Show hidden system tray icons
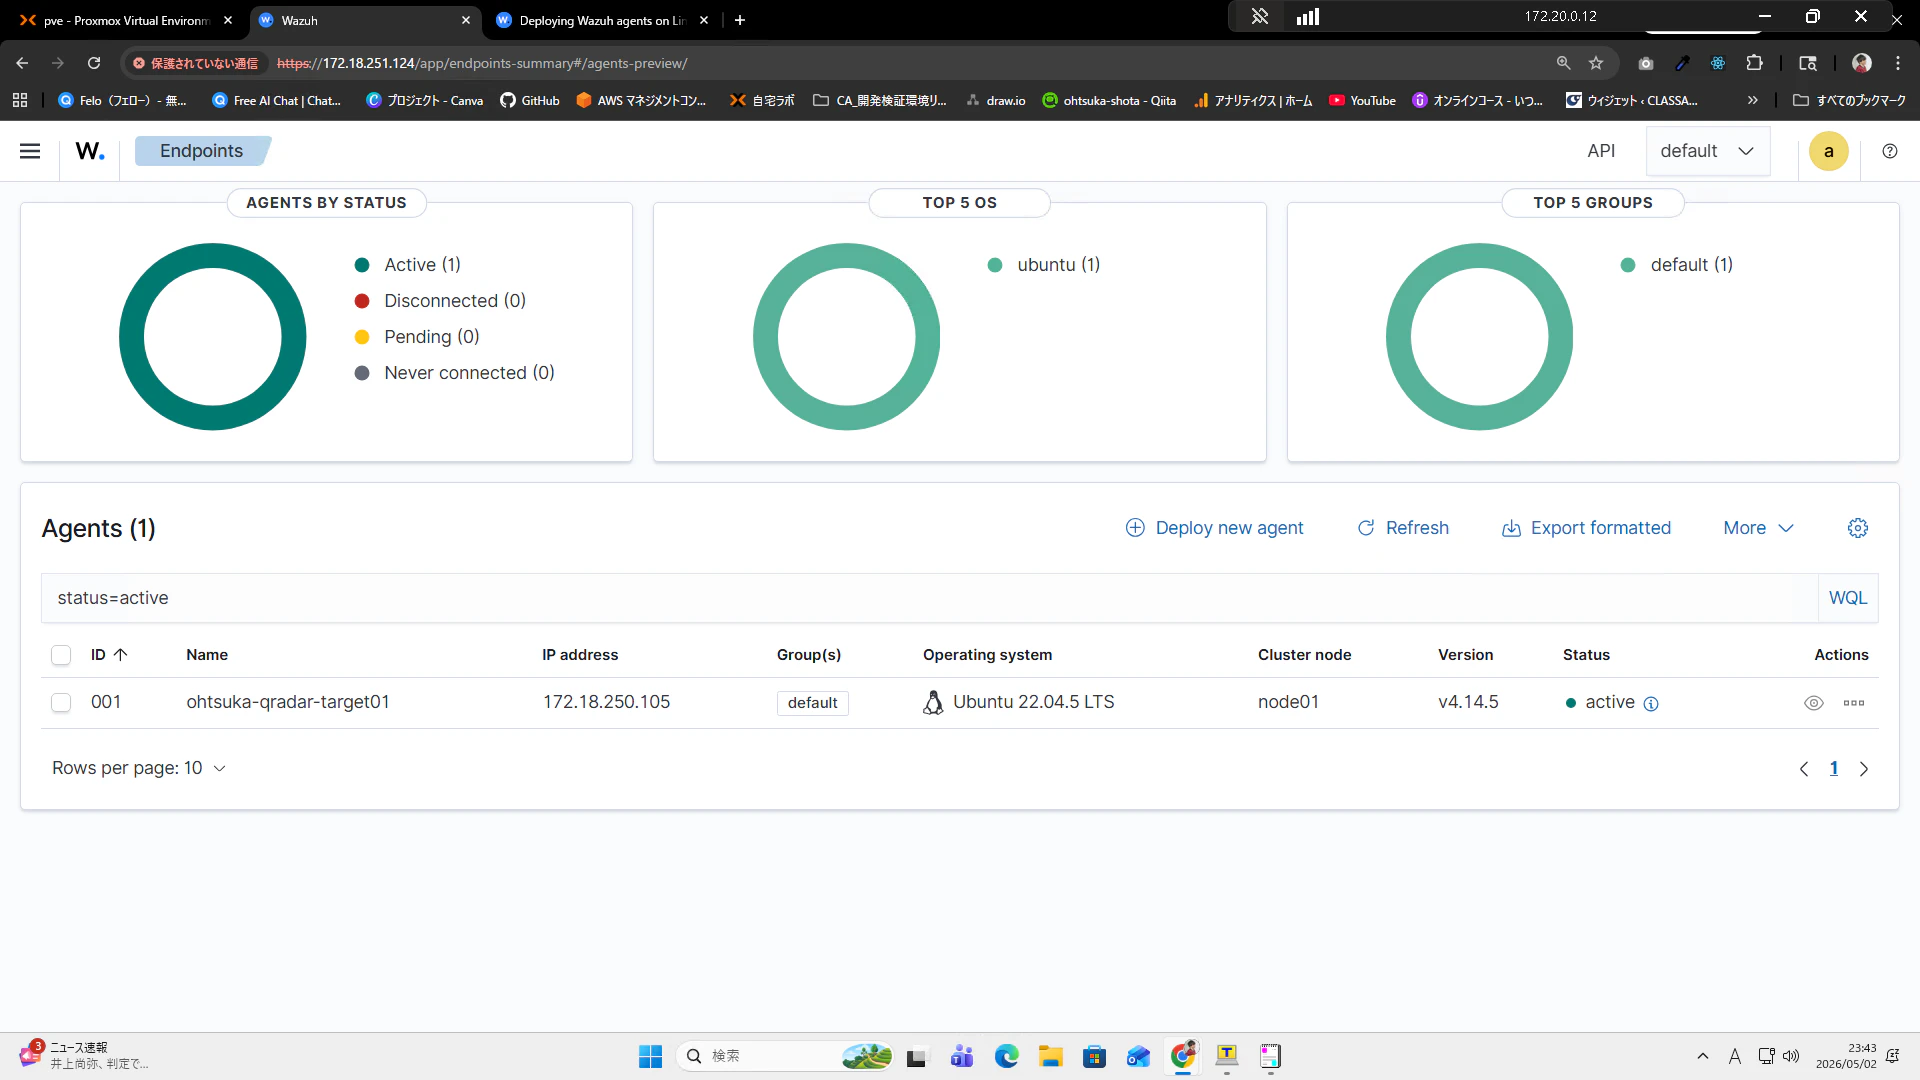Viewport: 1920px width, 1080px height. [x=1703, y=1056]
